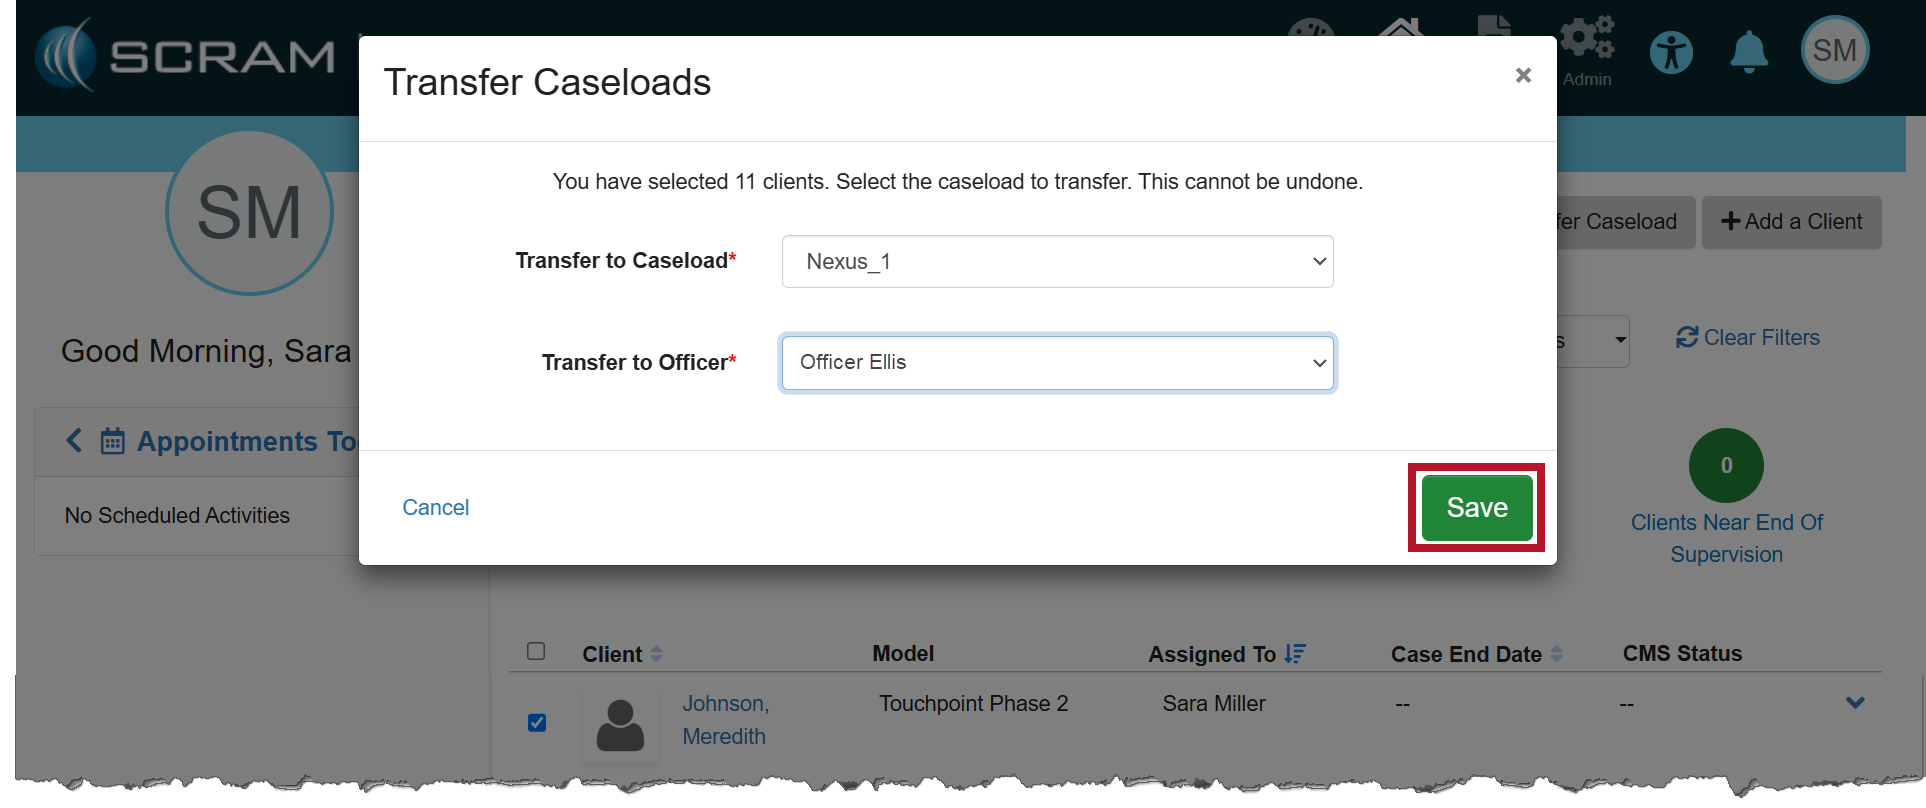Image resolution: width=1926 pixels, height=808 pixels.
Task: Clear Filters on the client list
Action: (1748, 338)
